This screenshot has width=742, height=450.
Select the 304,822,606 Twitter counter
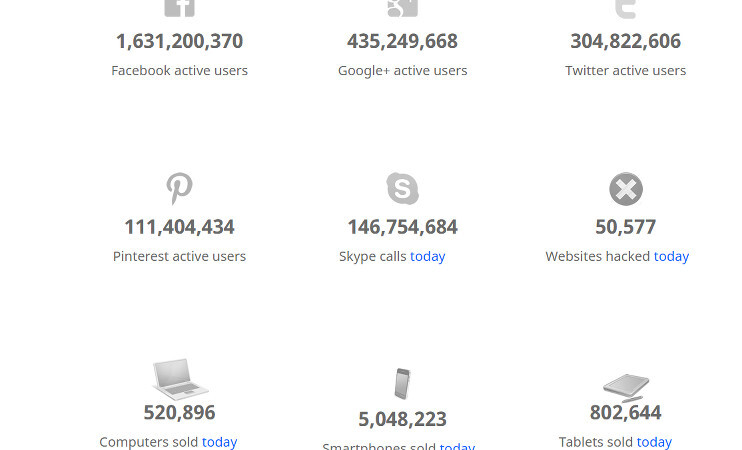point(626,41)
